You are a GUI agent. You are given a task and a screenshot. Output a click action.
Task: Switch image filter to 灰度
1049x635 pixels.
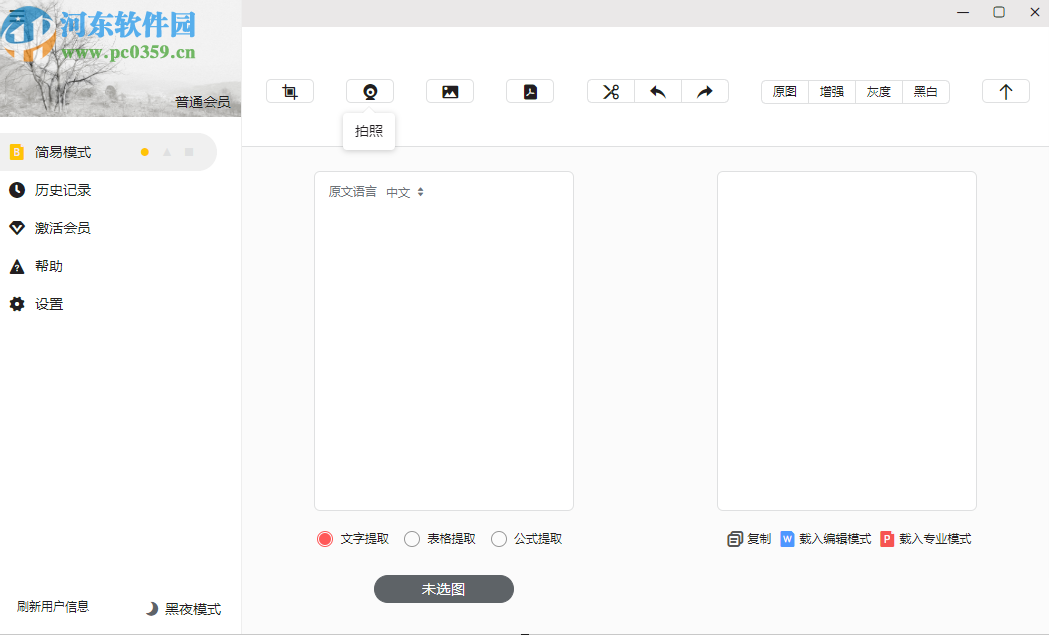(x=878, y=91)
